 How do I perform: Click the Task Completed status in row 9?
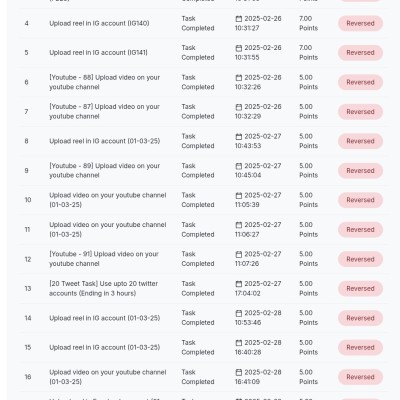coord(198,171)
